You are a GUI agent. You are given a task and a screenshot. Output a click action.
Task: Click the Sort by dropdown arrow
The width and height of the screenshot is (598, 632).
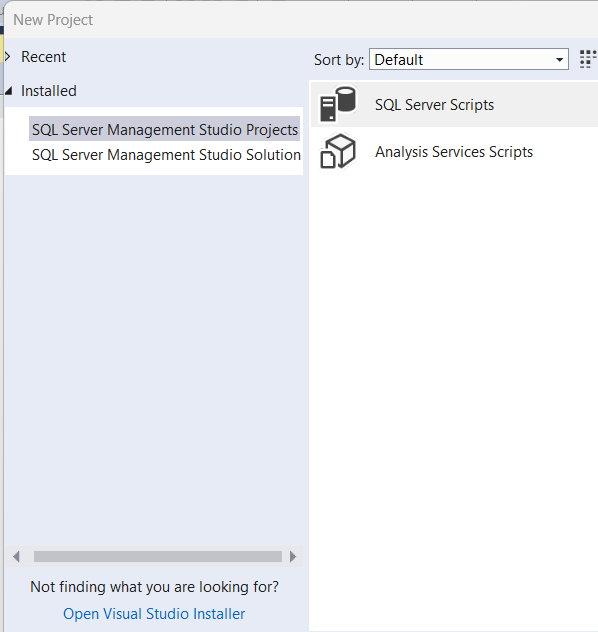coord(559,60)
